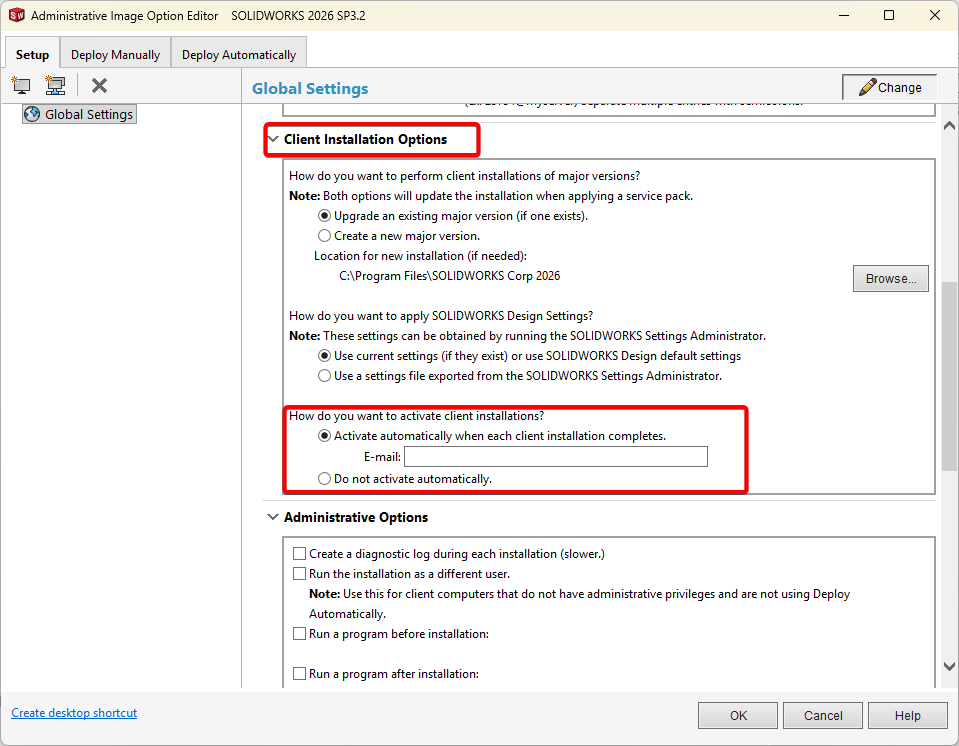The width and height of the screenshot is (959, 746).
Task: Check Run the installation as different user
Action: tap(299, 574)
